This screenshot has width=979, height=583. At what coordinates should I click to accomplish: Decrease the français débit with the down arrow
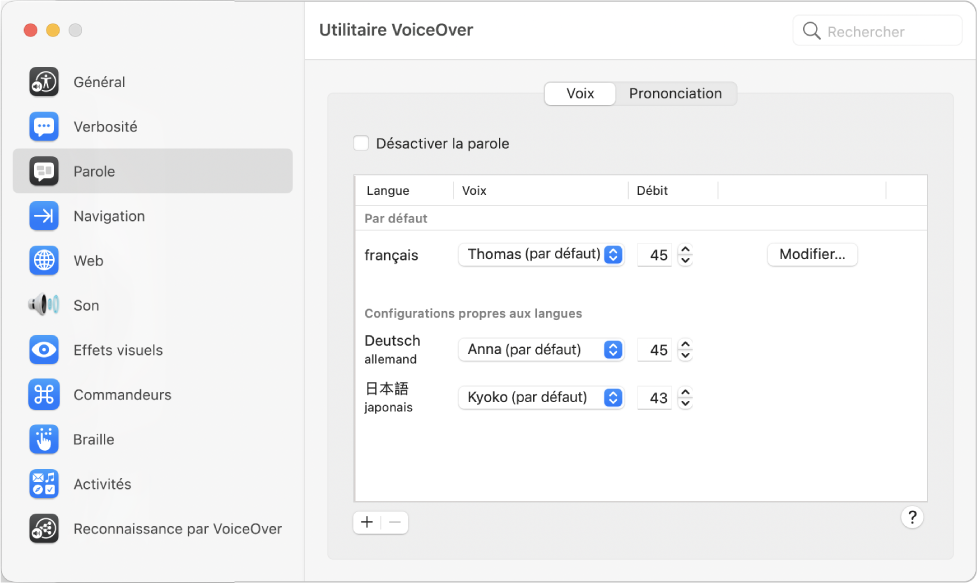pos(686,260)
